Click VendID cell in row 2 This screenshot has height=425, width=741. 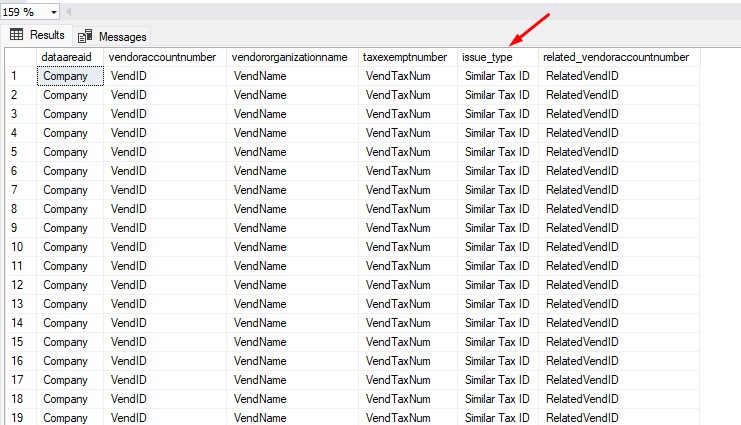point(165,95)
